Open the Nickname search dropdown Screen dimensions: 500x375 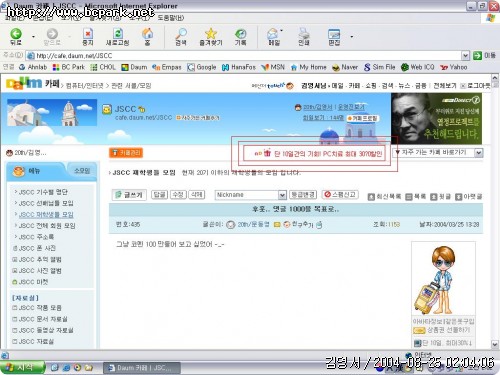point(282,195)
